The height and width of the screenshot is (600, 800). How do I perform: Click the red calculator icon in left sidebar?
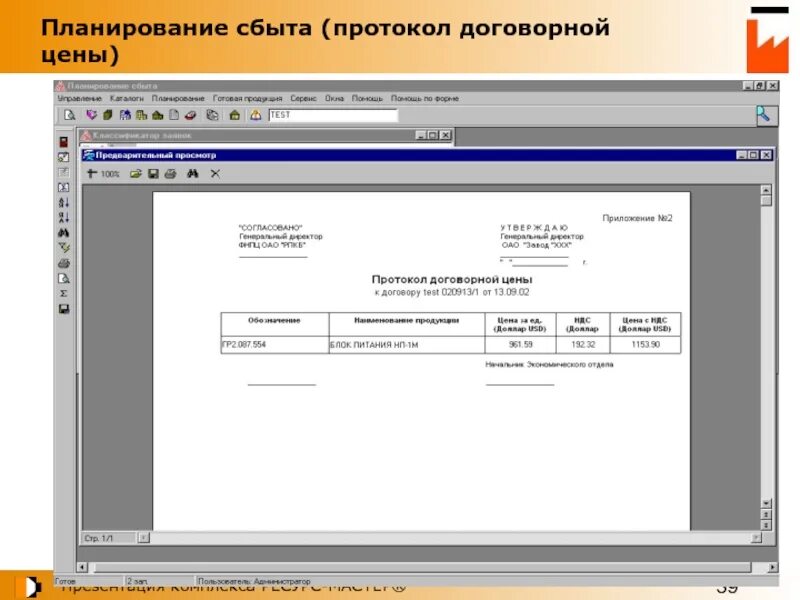click(64, 142)
